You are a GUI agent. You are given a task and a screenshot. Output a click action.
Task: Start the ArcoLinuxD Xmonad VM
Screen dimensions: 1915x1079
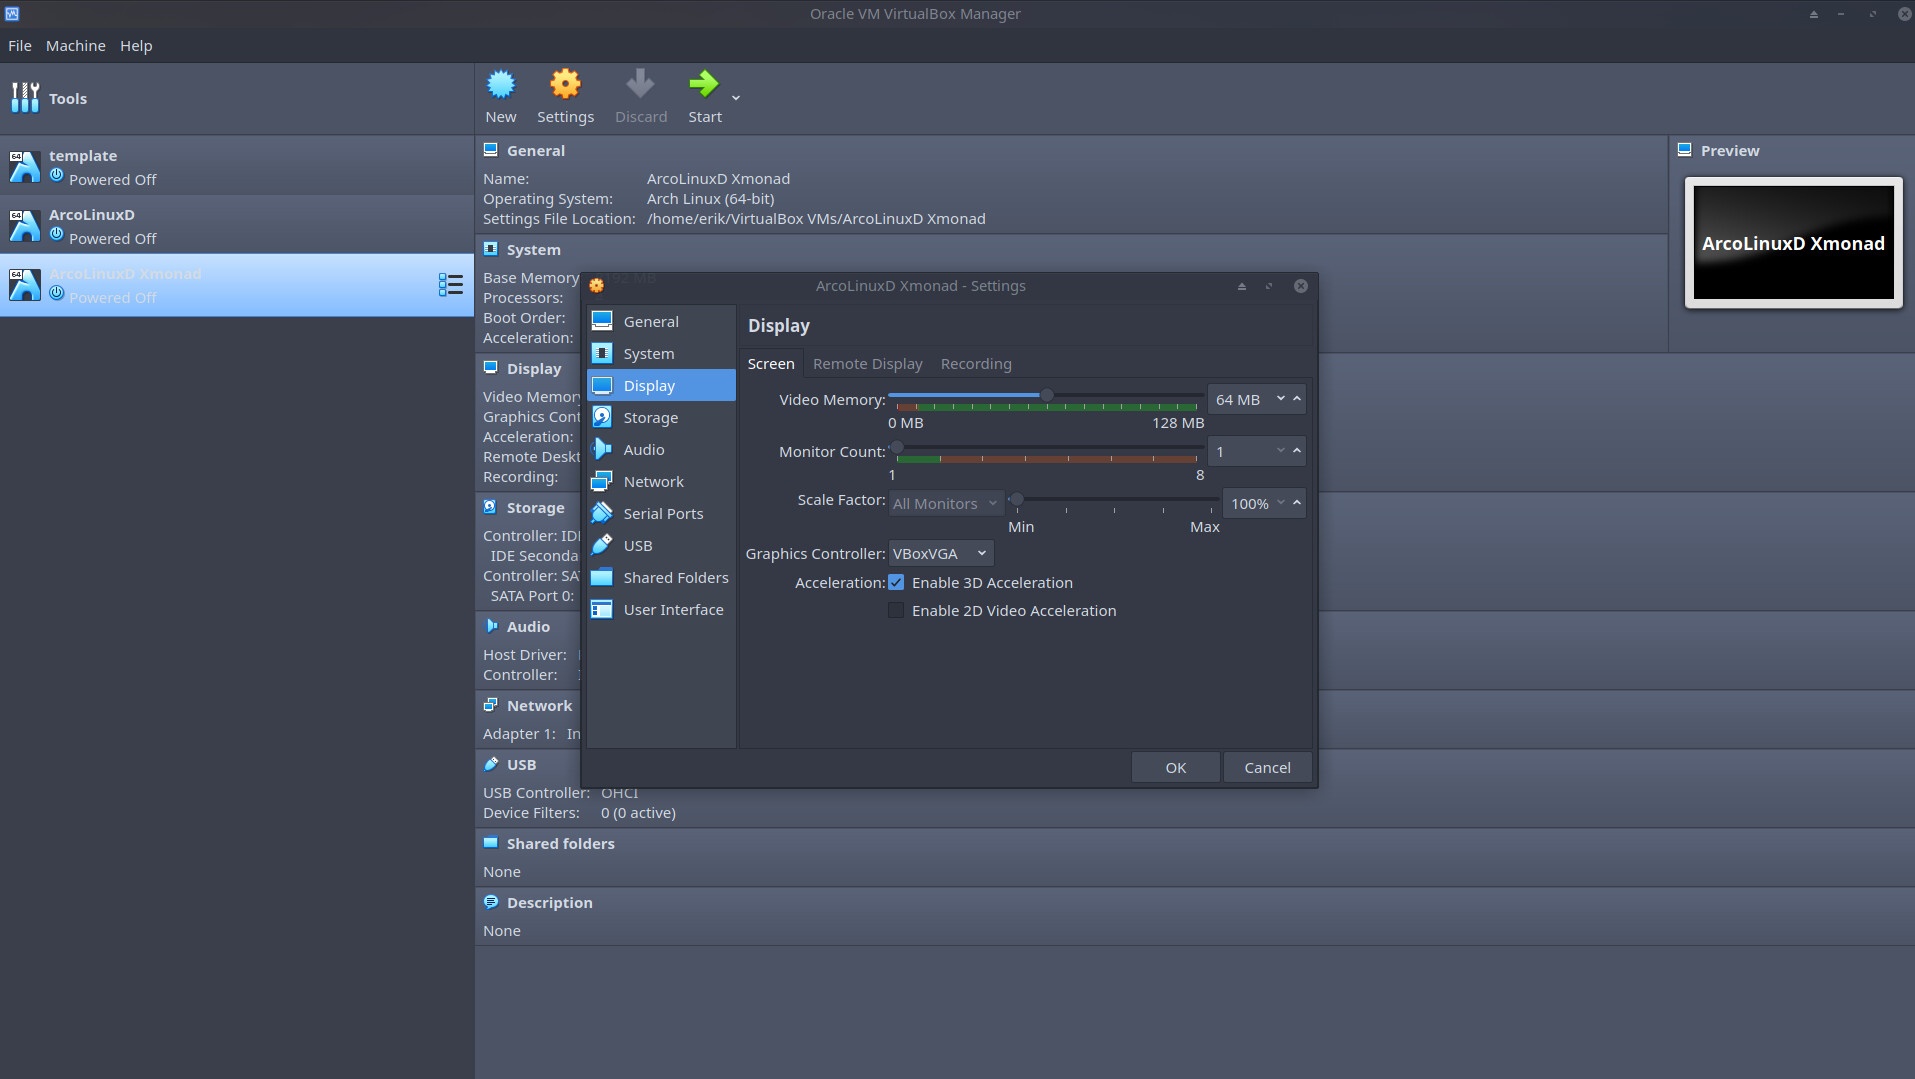tap(705, 95)
